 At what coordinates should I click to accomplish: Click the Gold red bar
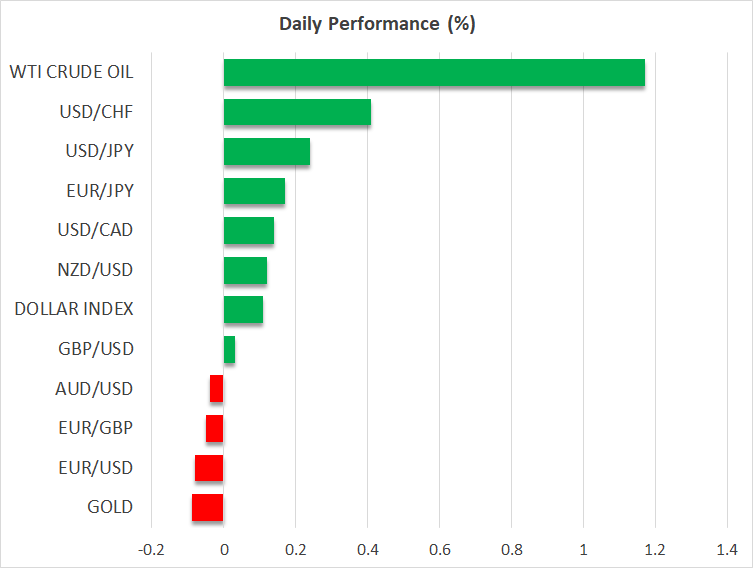coord(207,507)
